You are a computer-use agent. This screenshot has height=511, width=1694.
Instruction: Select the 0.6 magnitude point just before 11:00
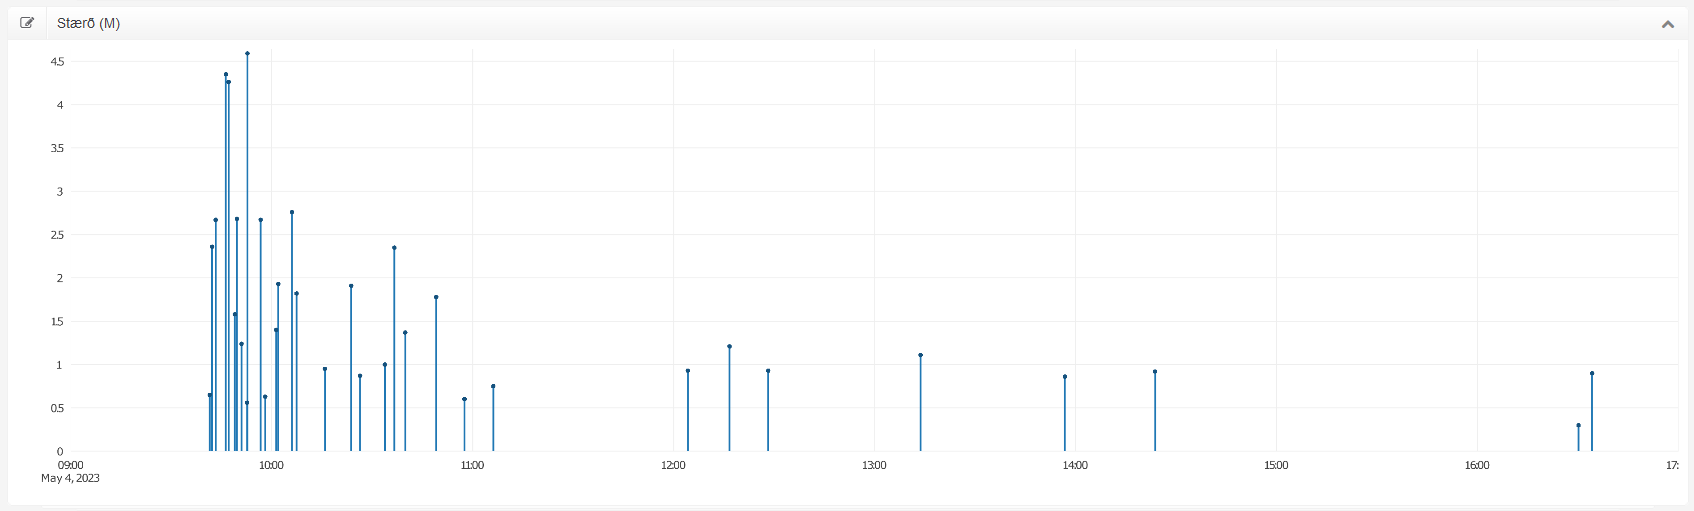[464, 399]
